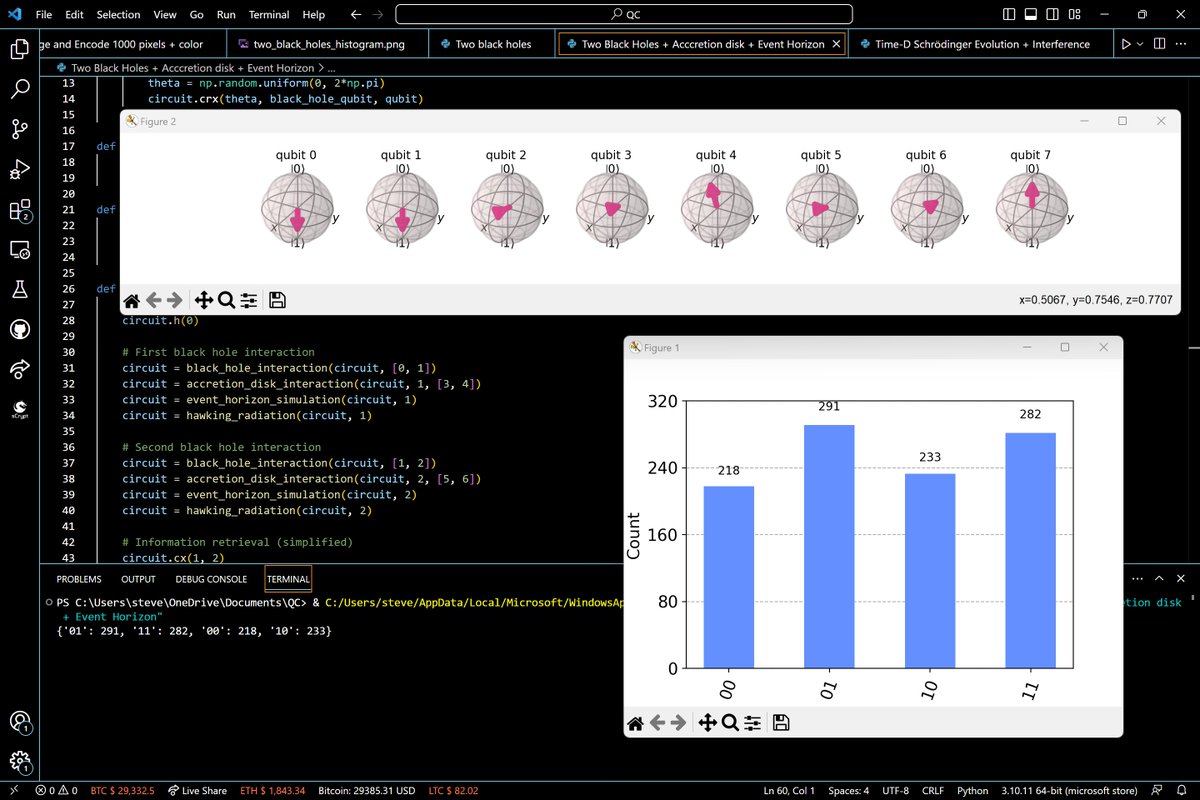Reset Figure 2 view with Home icon

click(x=131, y=300)
